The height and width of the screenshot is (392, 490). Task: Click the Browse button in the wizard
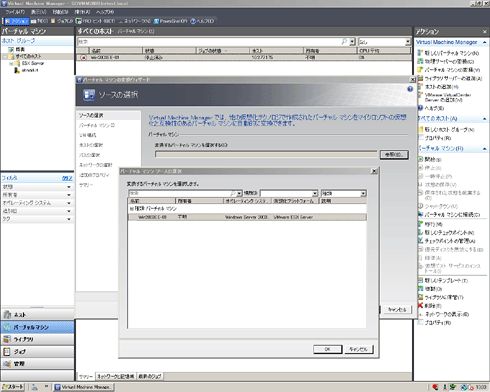394,155
